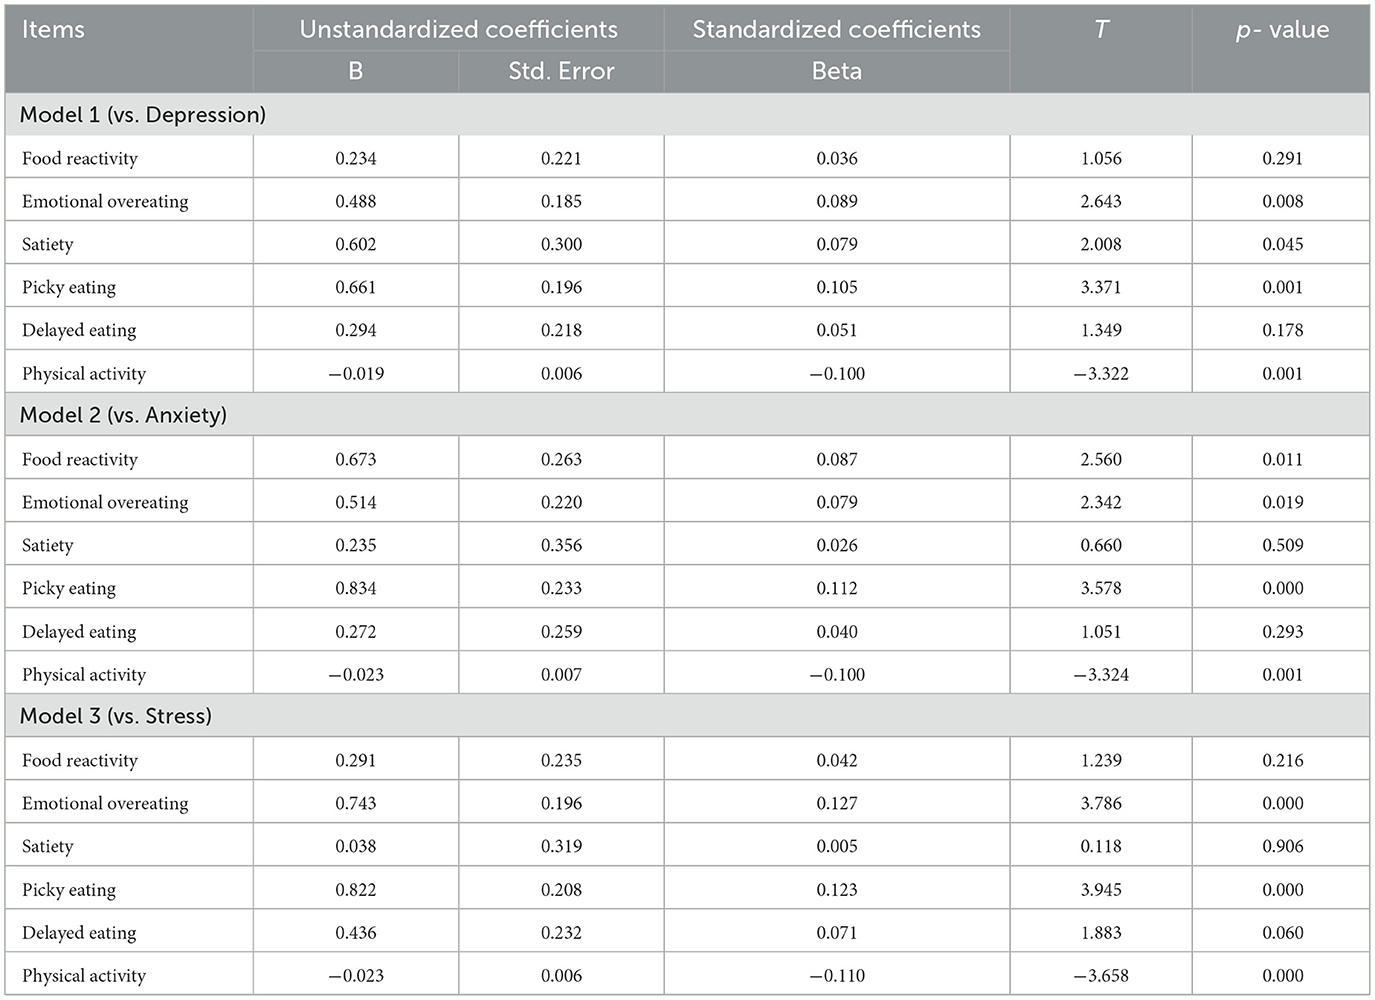
Task: Click the B value 0.488 cell
Action: pos(356,201)
